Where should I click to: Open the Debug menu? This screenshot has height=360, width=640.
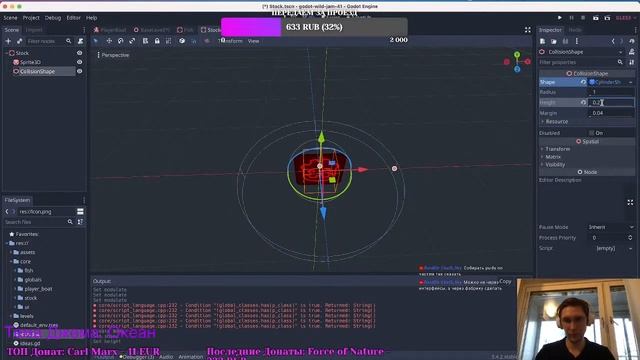click(53, 18)
